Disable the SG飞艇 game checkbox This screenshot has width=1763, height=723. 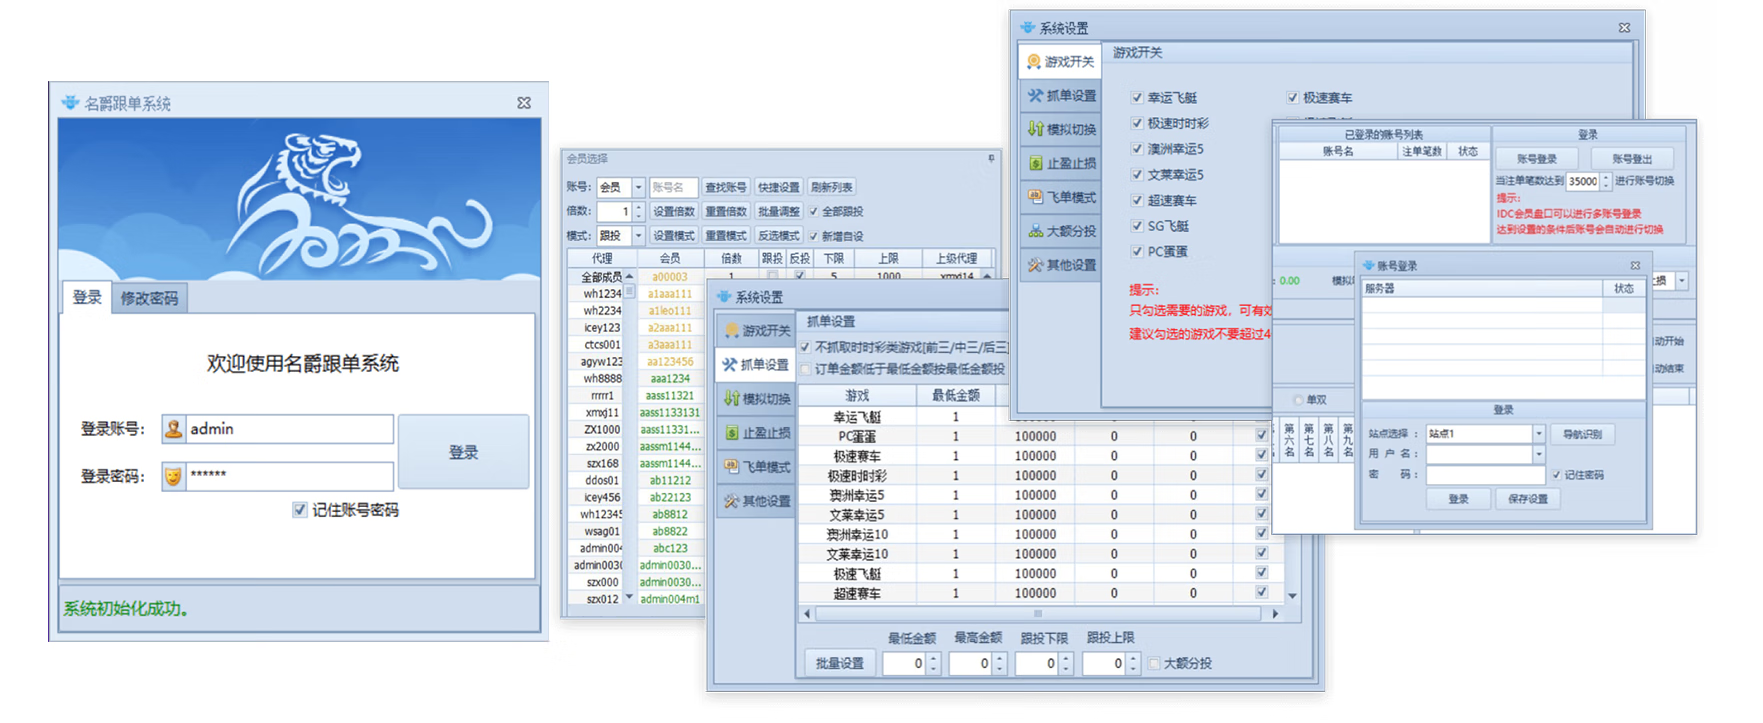click(1136, 226)
